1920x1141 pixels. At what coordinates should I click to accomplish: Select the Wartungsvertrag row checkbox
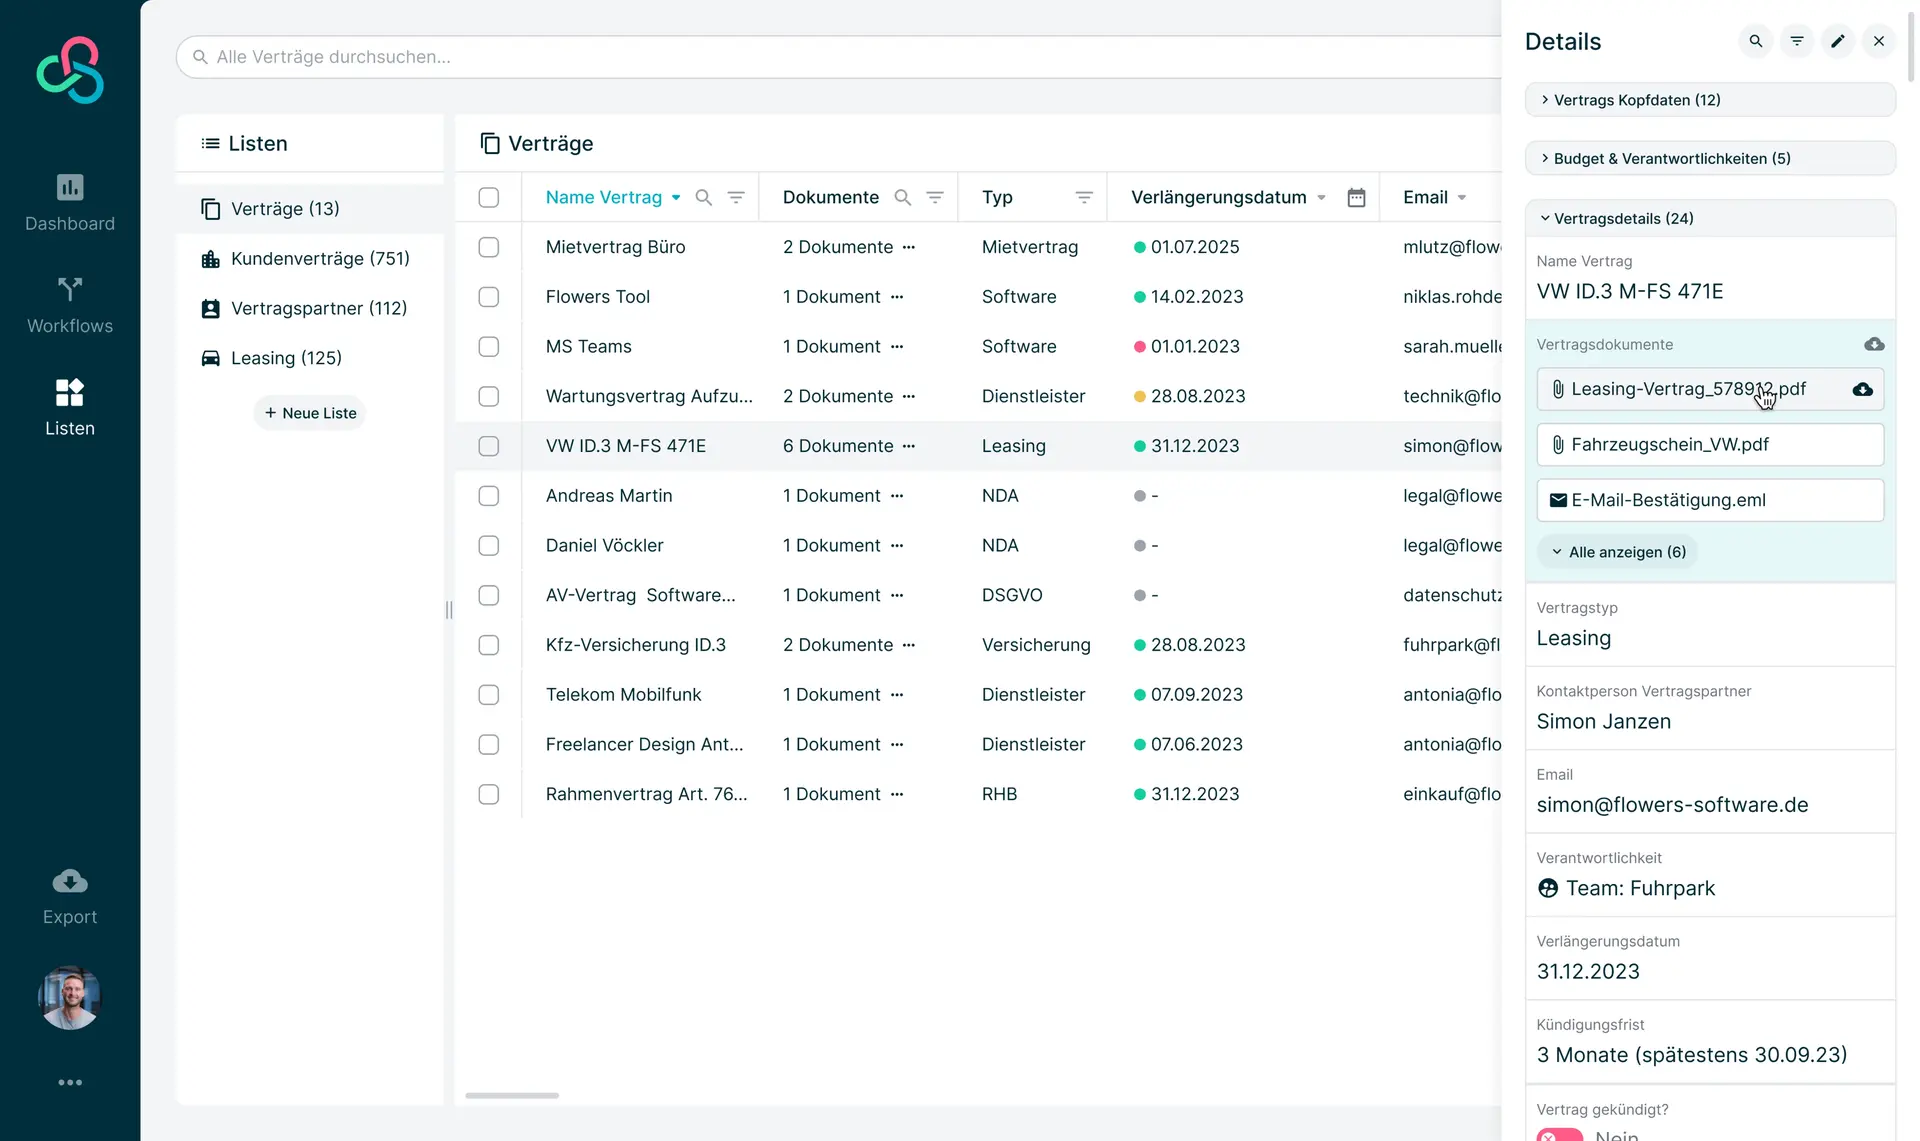coord(488,396)
